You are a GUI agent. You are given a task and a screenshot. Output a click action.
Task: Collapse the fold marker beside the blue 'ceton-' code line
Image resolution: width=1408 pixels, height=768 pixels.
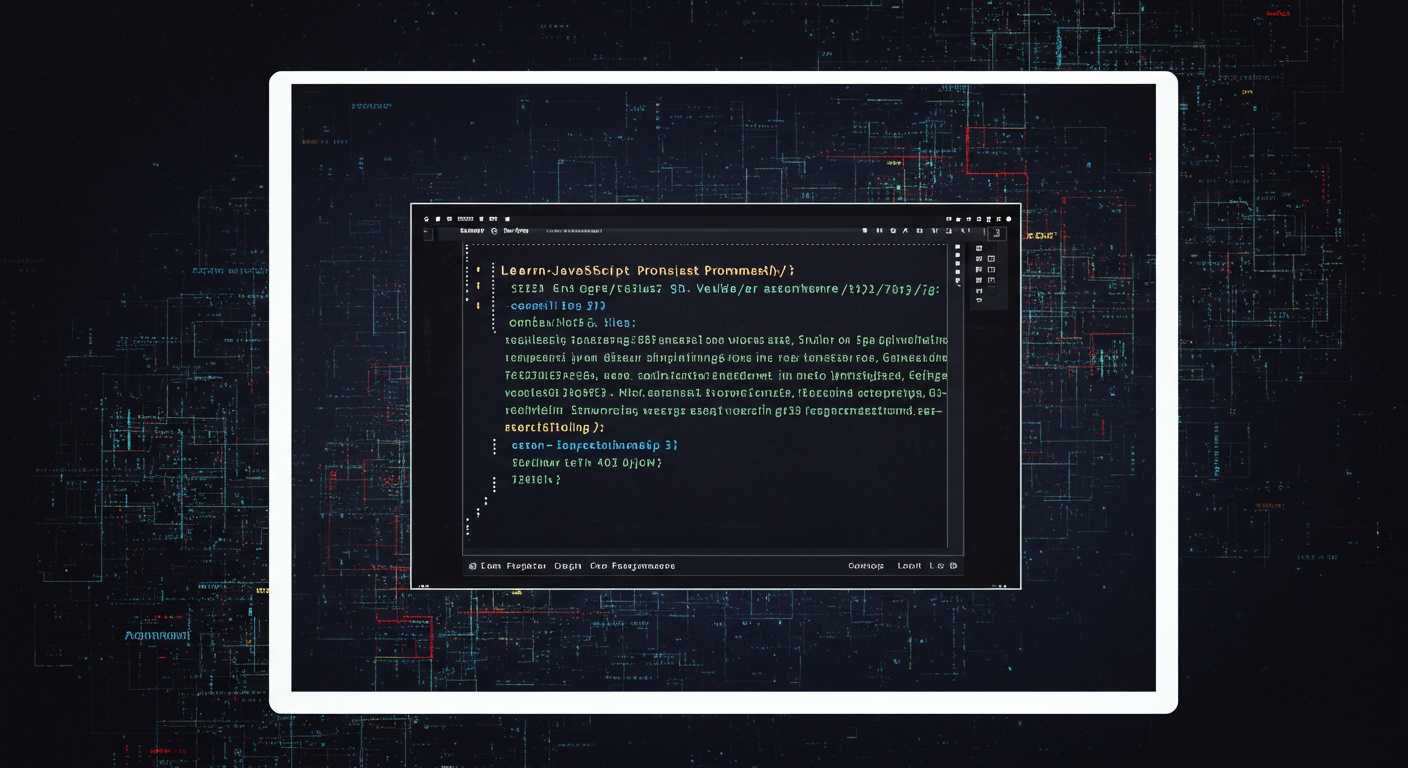[494, 445]
